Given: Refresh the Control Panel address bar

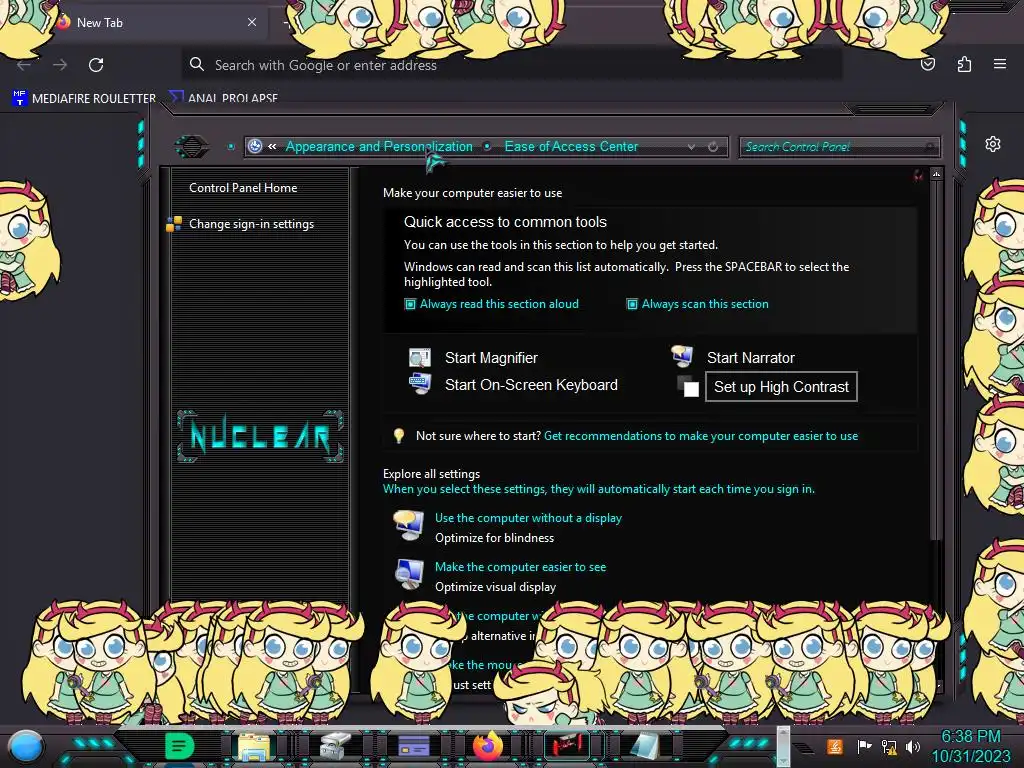Looking at the screenshot, I should coord(713,147).
